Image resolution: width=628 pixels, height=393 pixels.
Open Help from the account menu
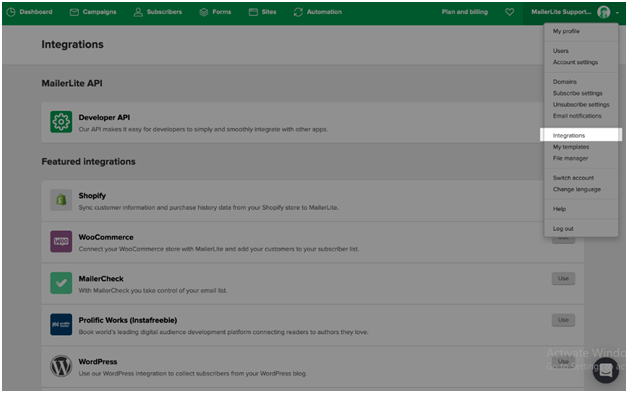pos(559,209)
